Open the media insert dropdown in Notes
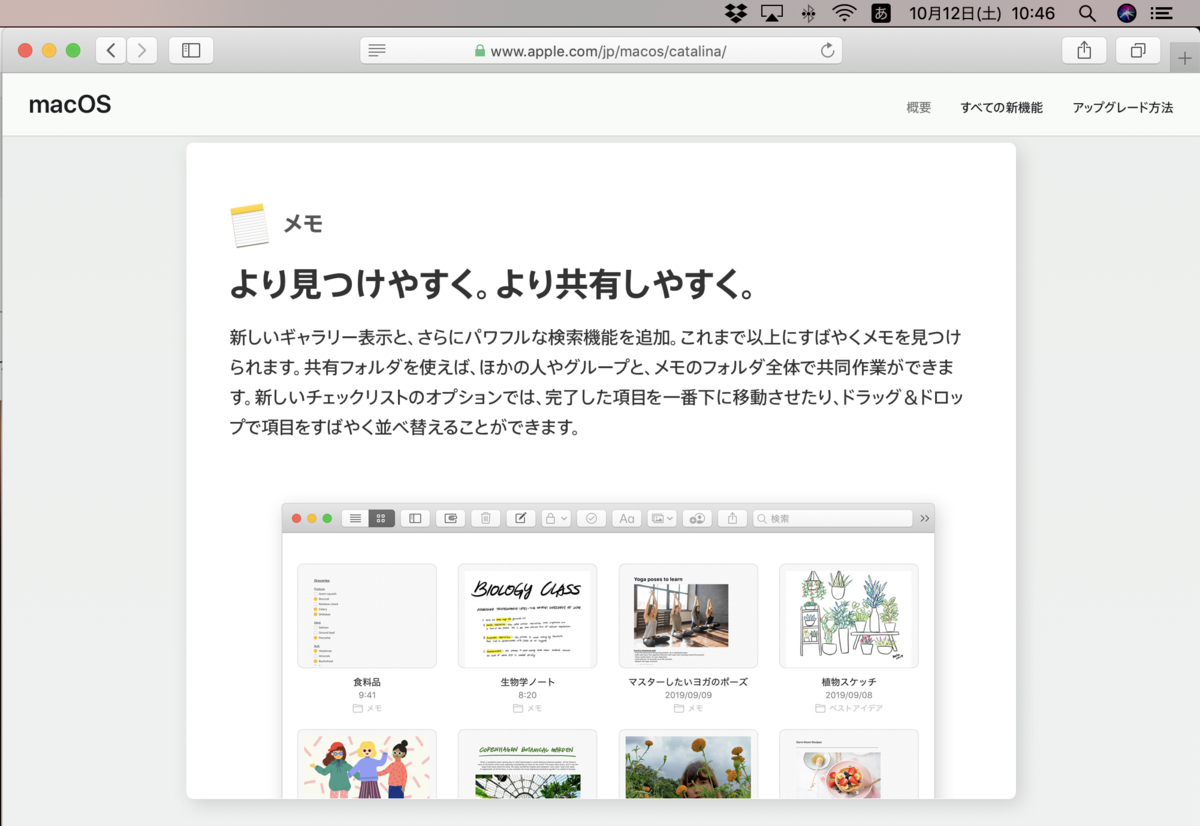The height and width of the screenshot is (826, 1200). [x=661, y=518]
